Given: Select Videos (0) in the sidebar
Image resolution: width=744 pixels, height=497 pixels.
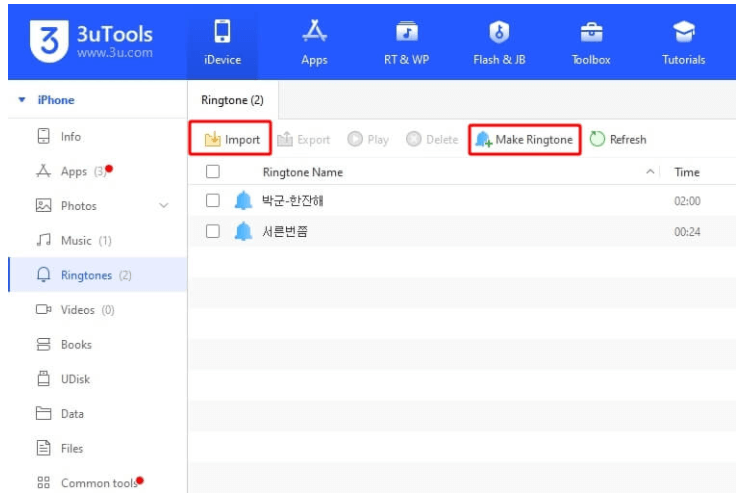Looking at the screenshot, I should [x=97, y=310].
